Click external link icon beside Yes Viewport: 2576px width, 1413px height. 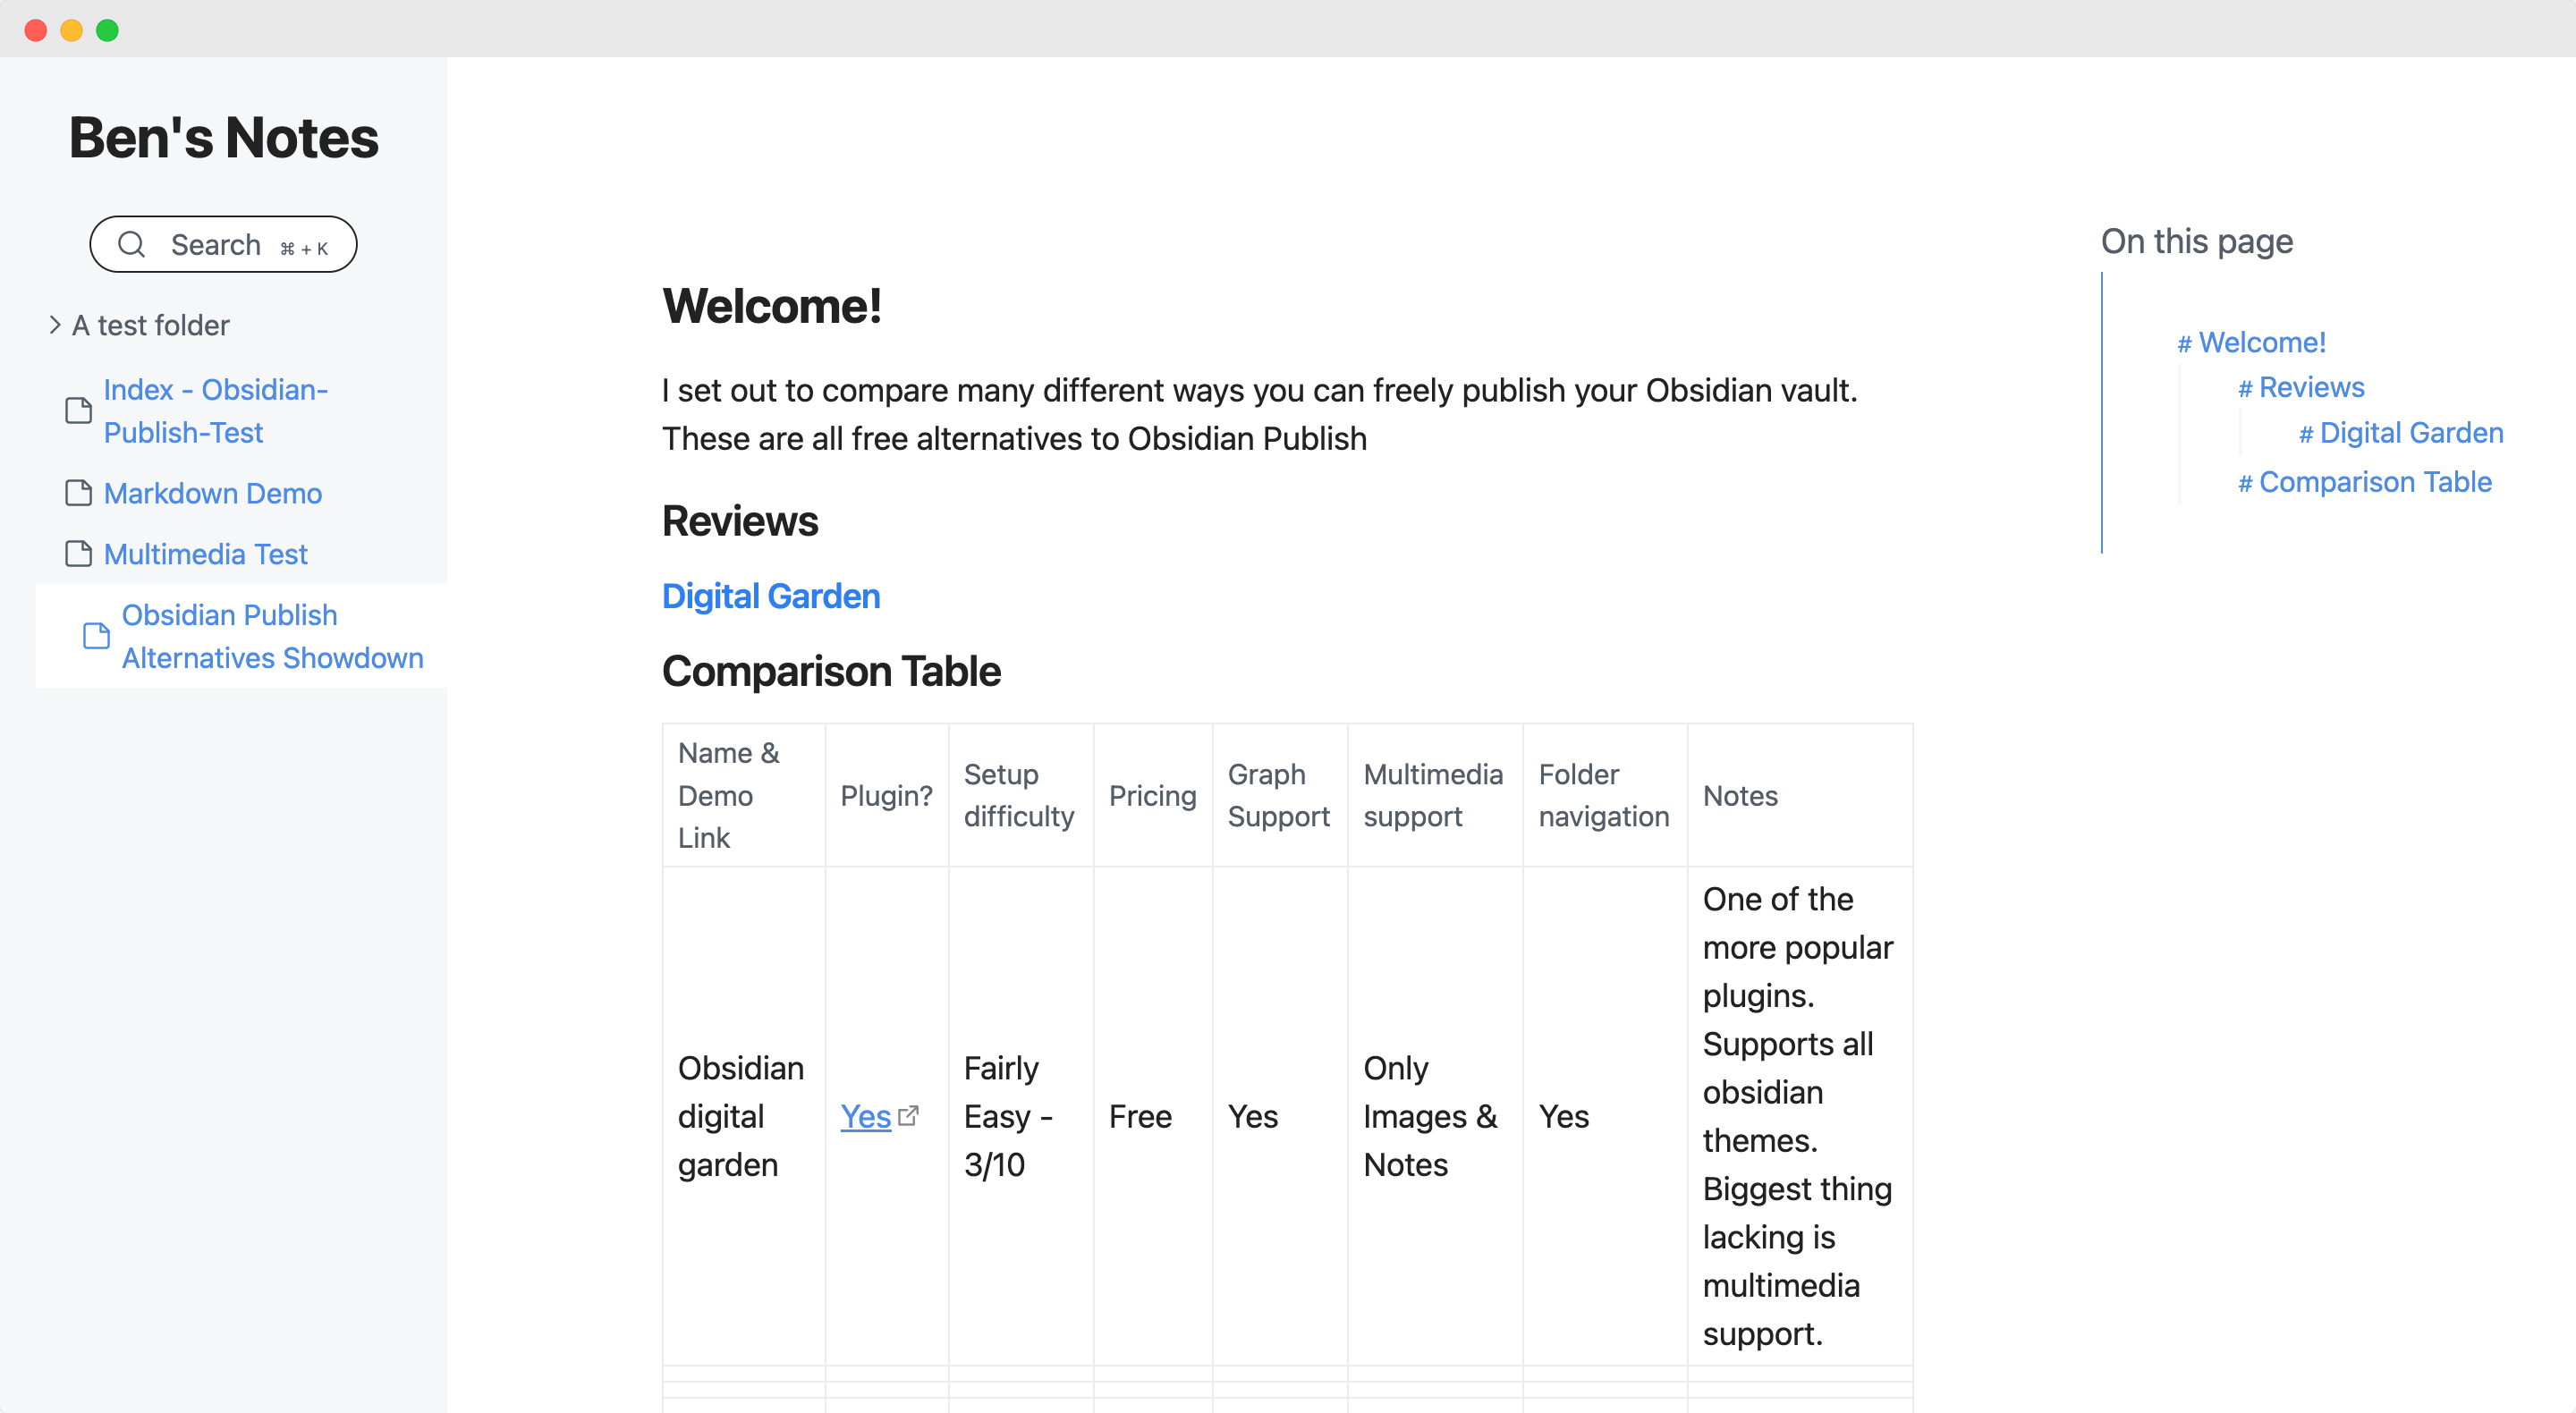(908, 1116)
